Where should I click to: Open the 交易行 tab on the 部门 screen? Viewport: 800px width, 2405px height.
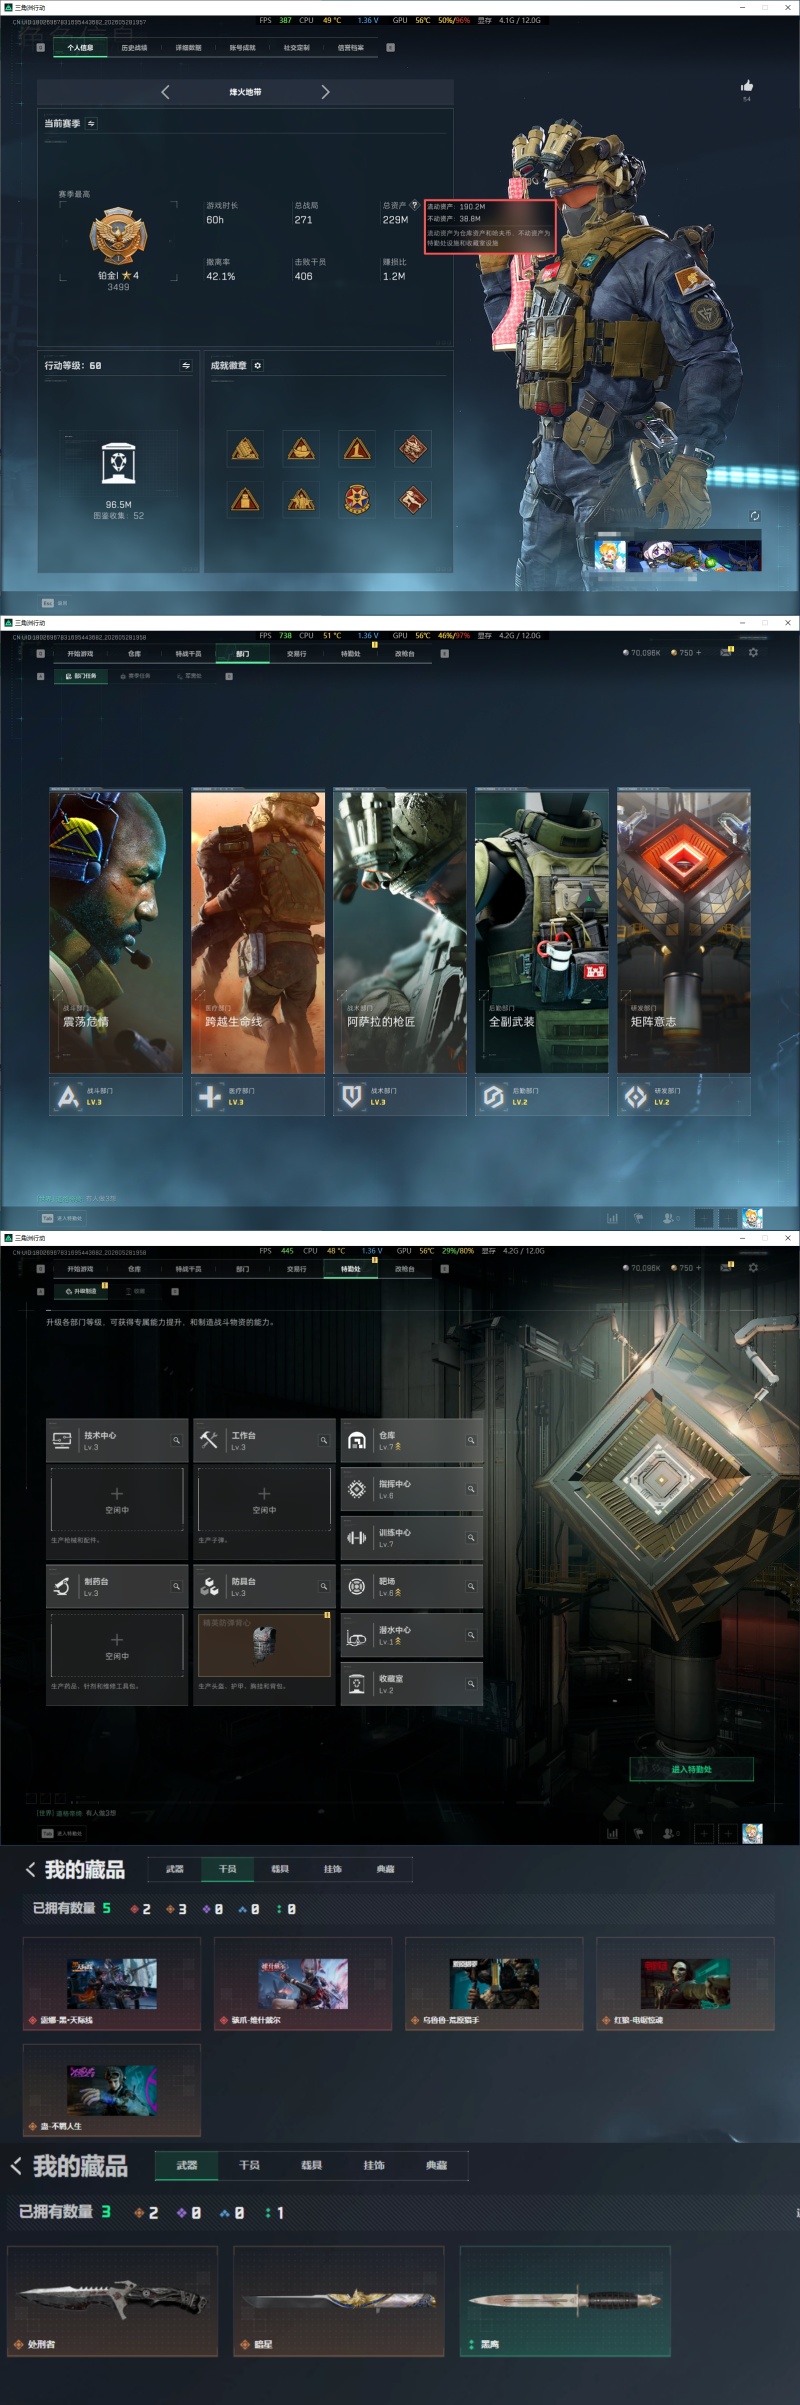[296, 654]
